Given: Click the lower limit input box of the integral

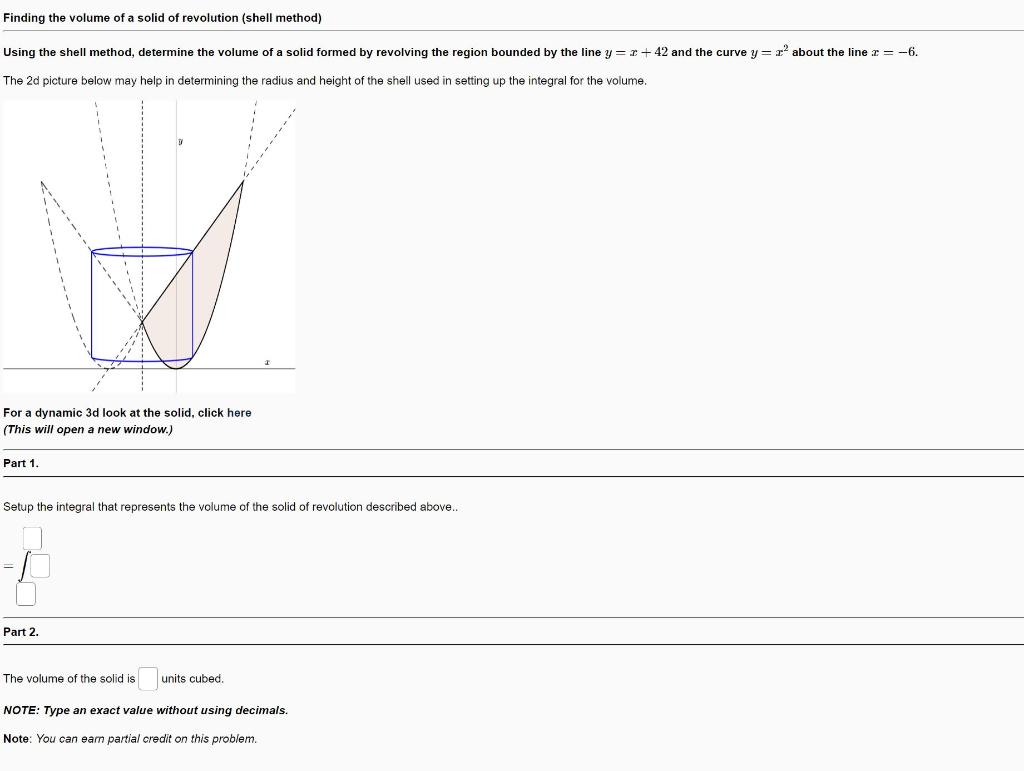Looking at the screenshot, I should click(x=26, y=593).
